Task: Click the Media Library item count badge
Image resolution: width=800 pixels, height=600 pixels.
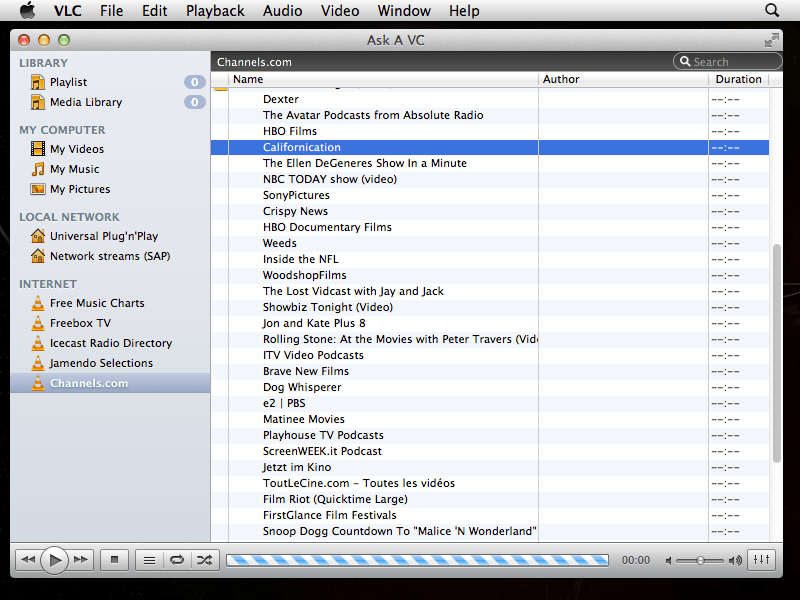Action: 194,102
